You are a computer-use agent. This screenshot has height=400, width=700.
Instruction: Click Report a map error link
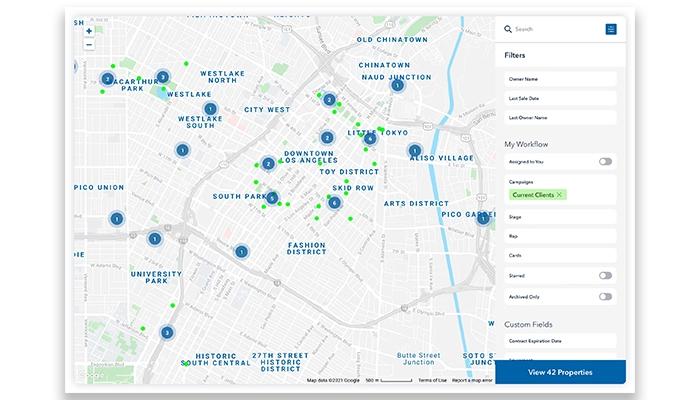[472, 380]
